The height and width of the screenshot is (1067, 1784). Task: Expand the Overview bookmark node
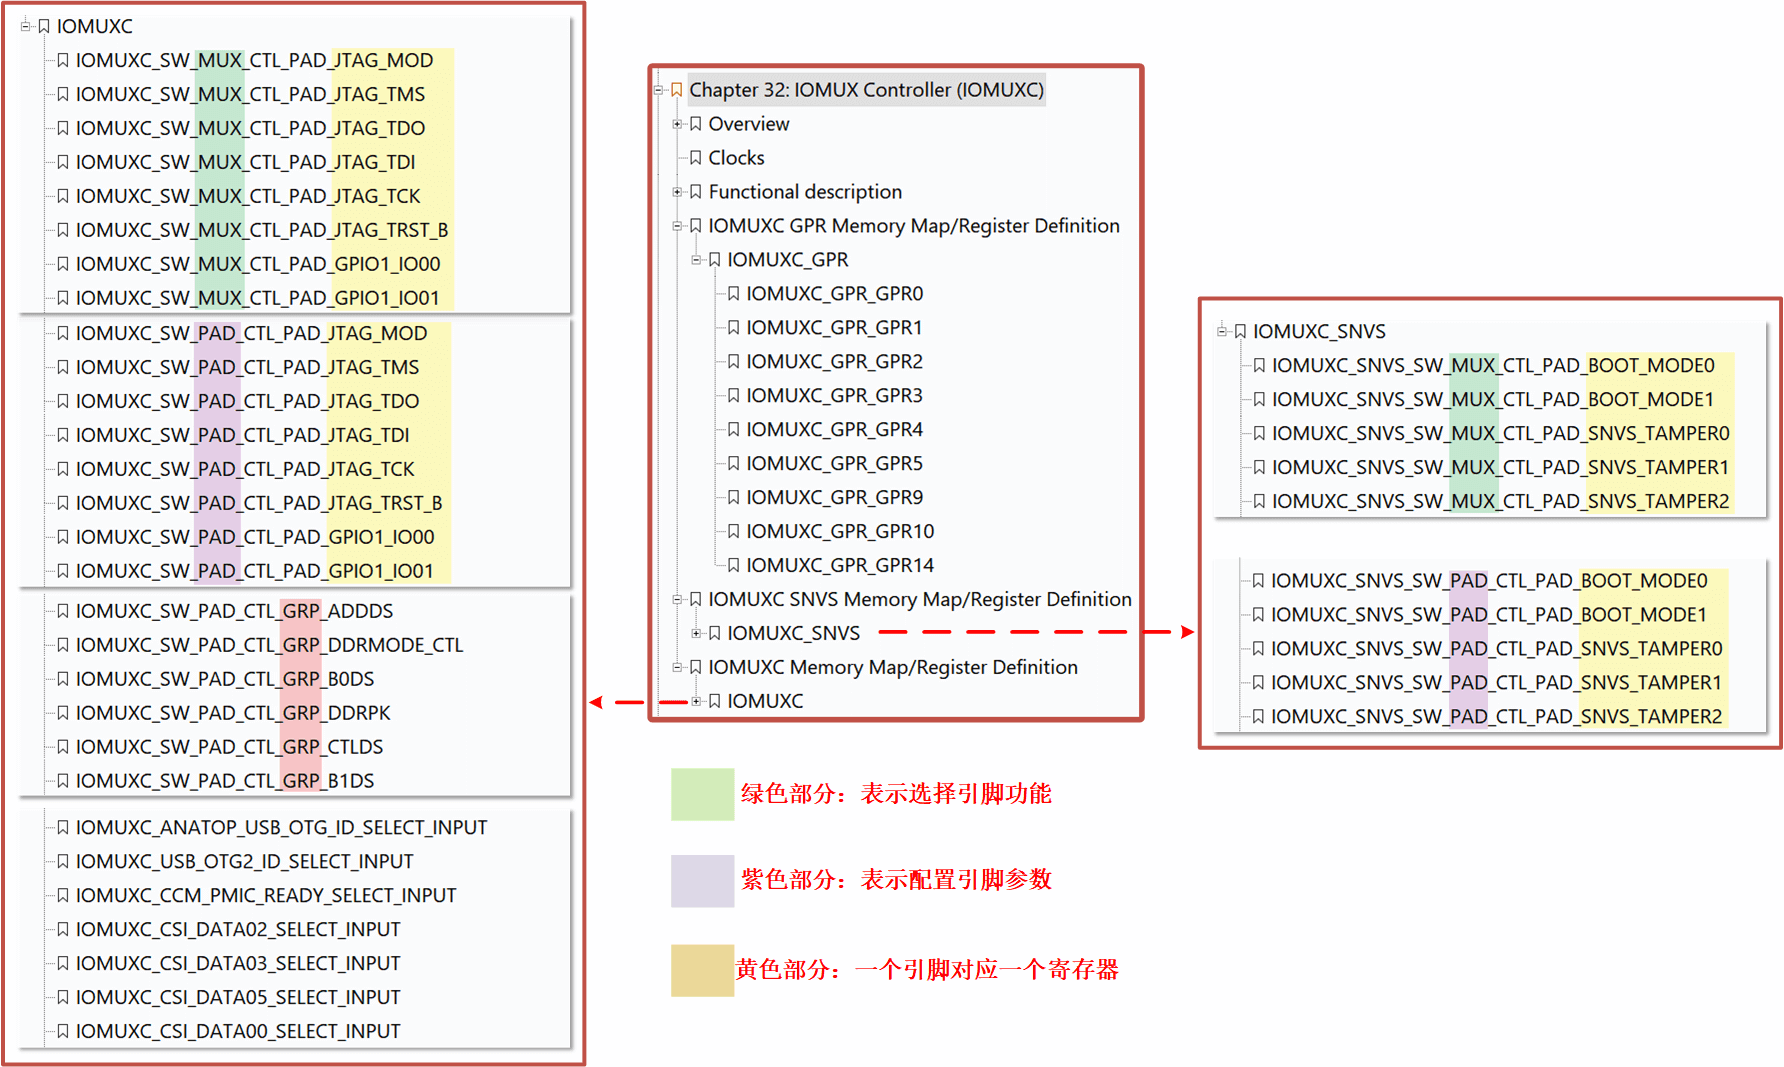677,124
